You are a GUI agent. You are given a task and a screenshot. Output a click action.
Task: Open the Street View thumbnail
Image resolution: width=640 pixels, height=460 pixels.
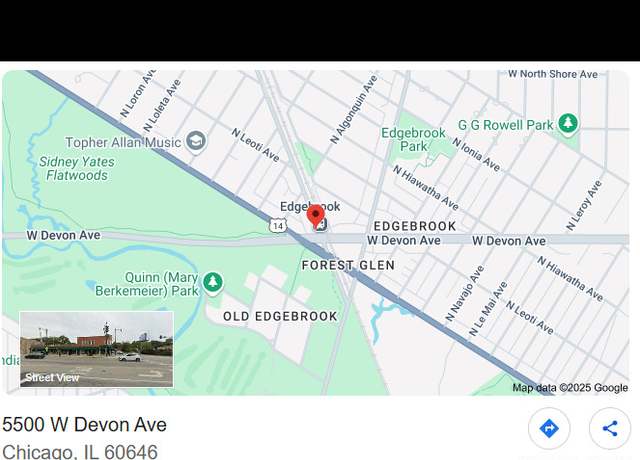pos(97,349)
